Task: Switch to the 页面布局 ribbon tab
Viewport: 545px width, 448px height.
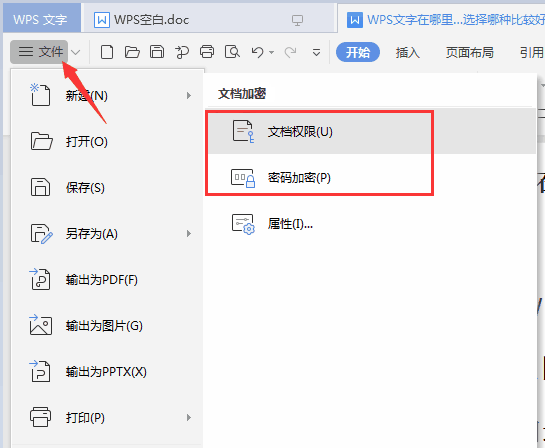Action: [x=470, y=52]
